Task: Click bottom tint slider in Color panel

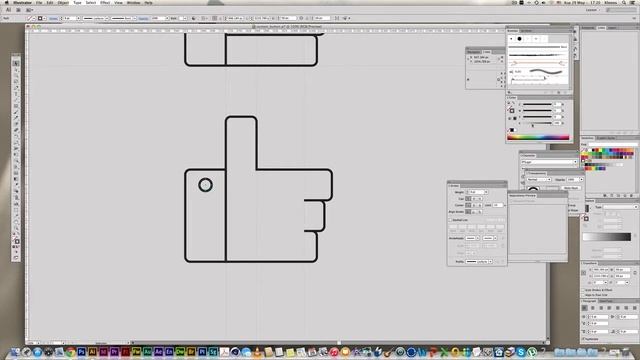Action: click(537, 123)
